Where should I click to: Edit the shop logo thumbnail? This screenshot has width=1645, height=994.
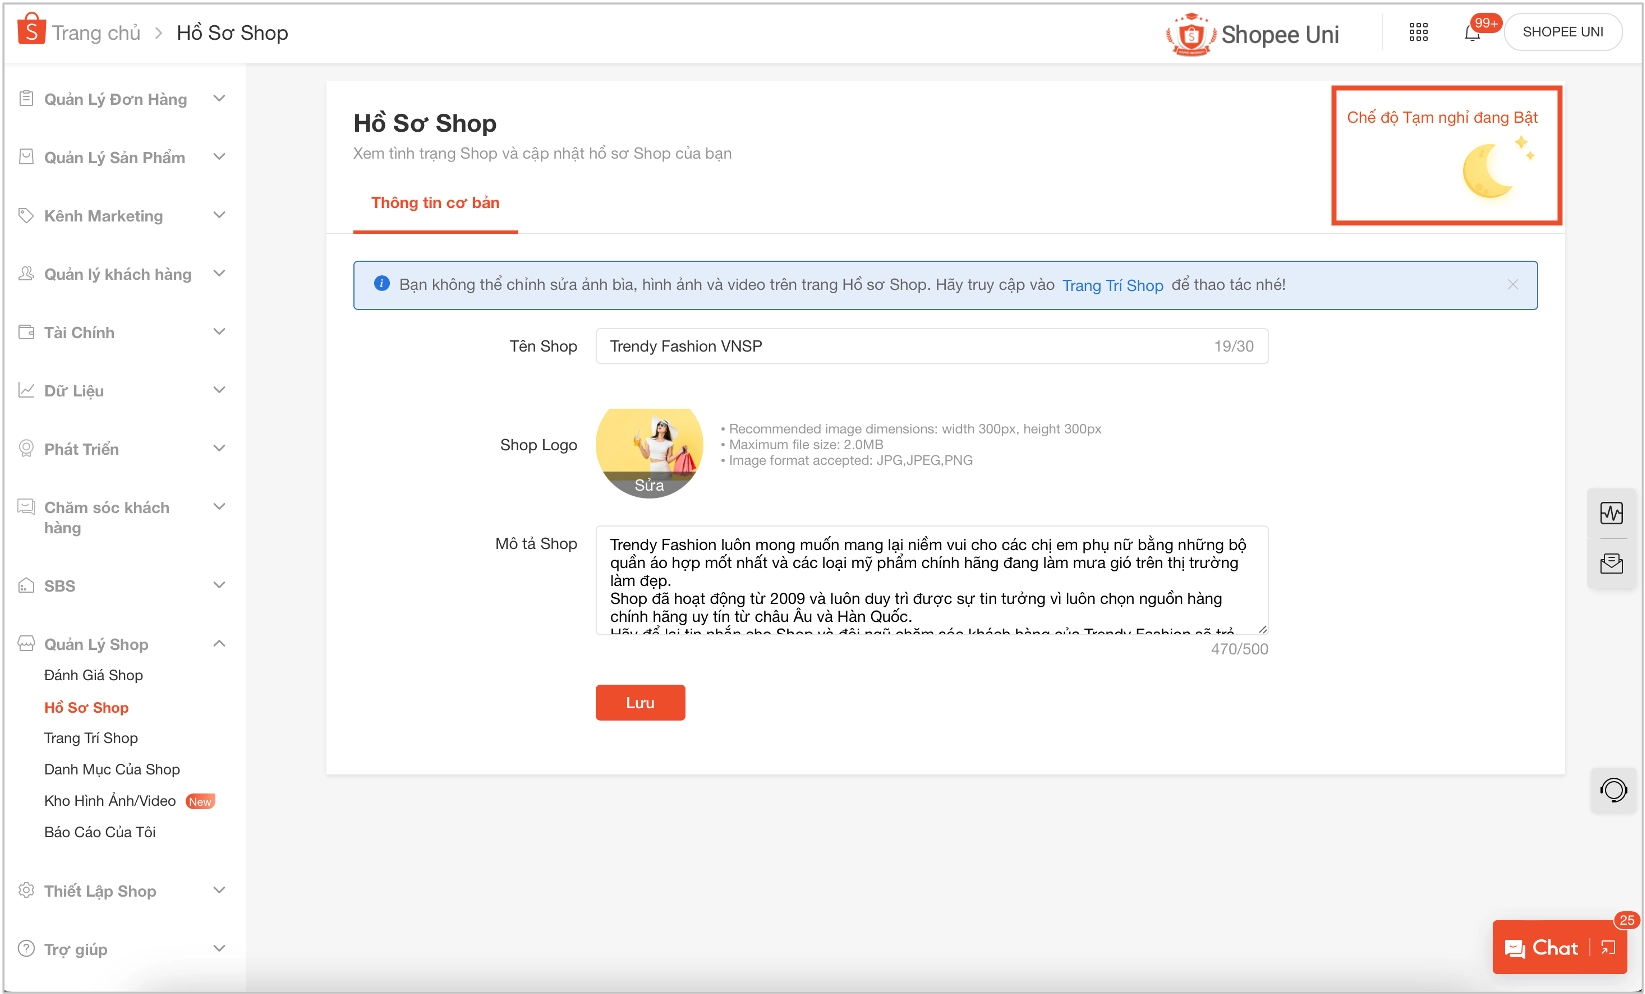[649, 453]
